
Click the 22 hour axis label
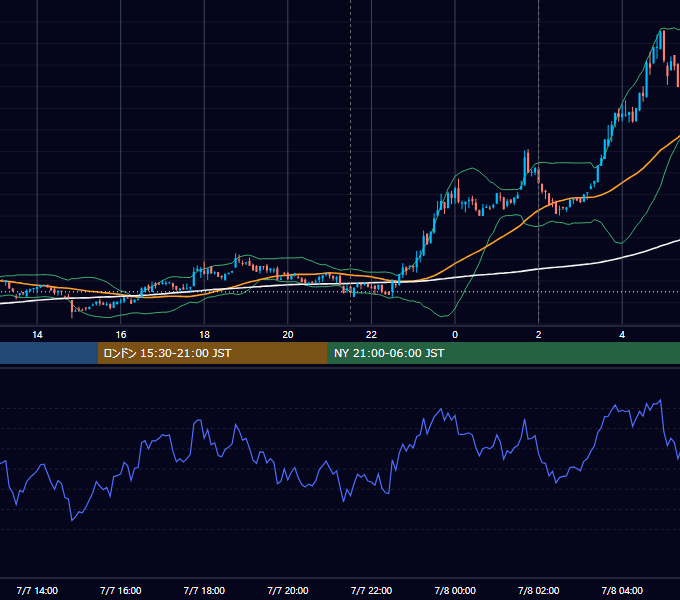pyautogui.click(x=371, y=335)
